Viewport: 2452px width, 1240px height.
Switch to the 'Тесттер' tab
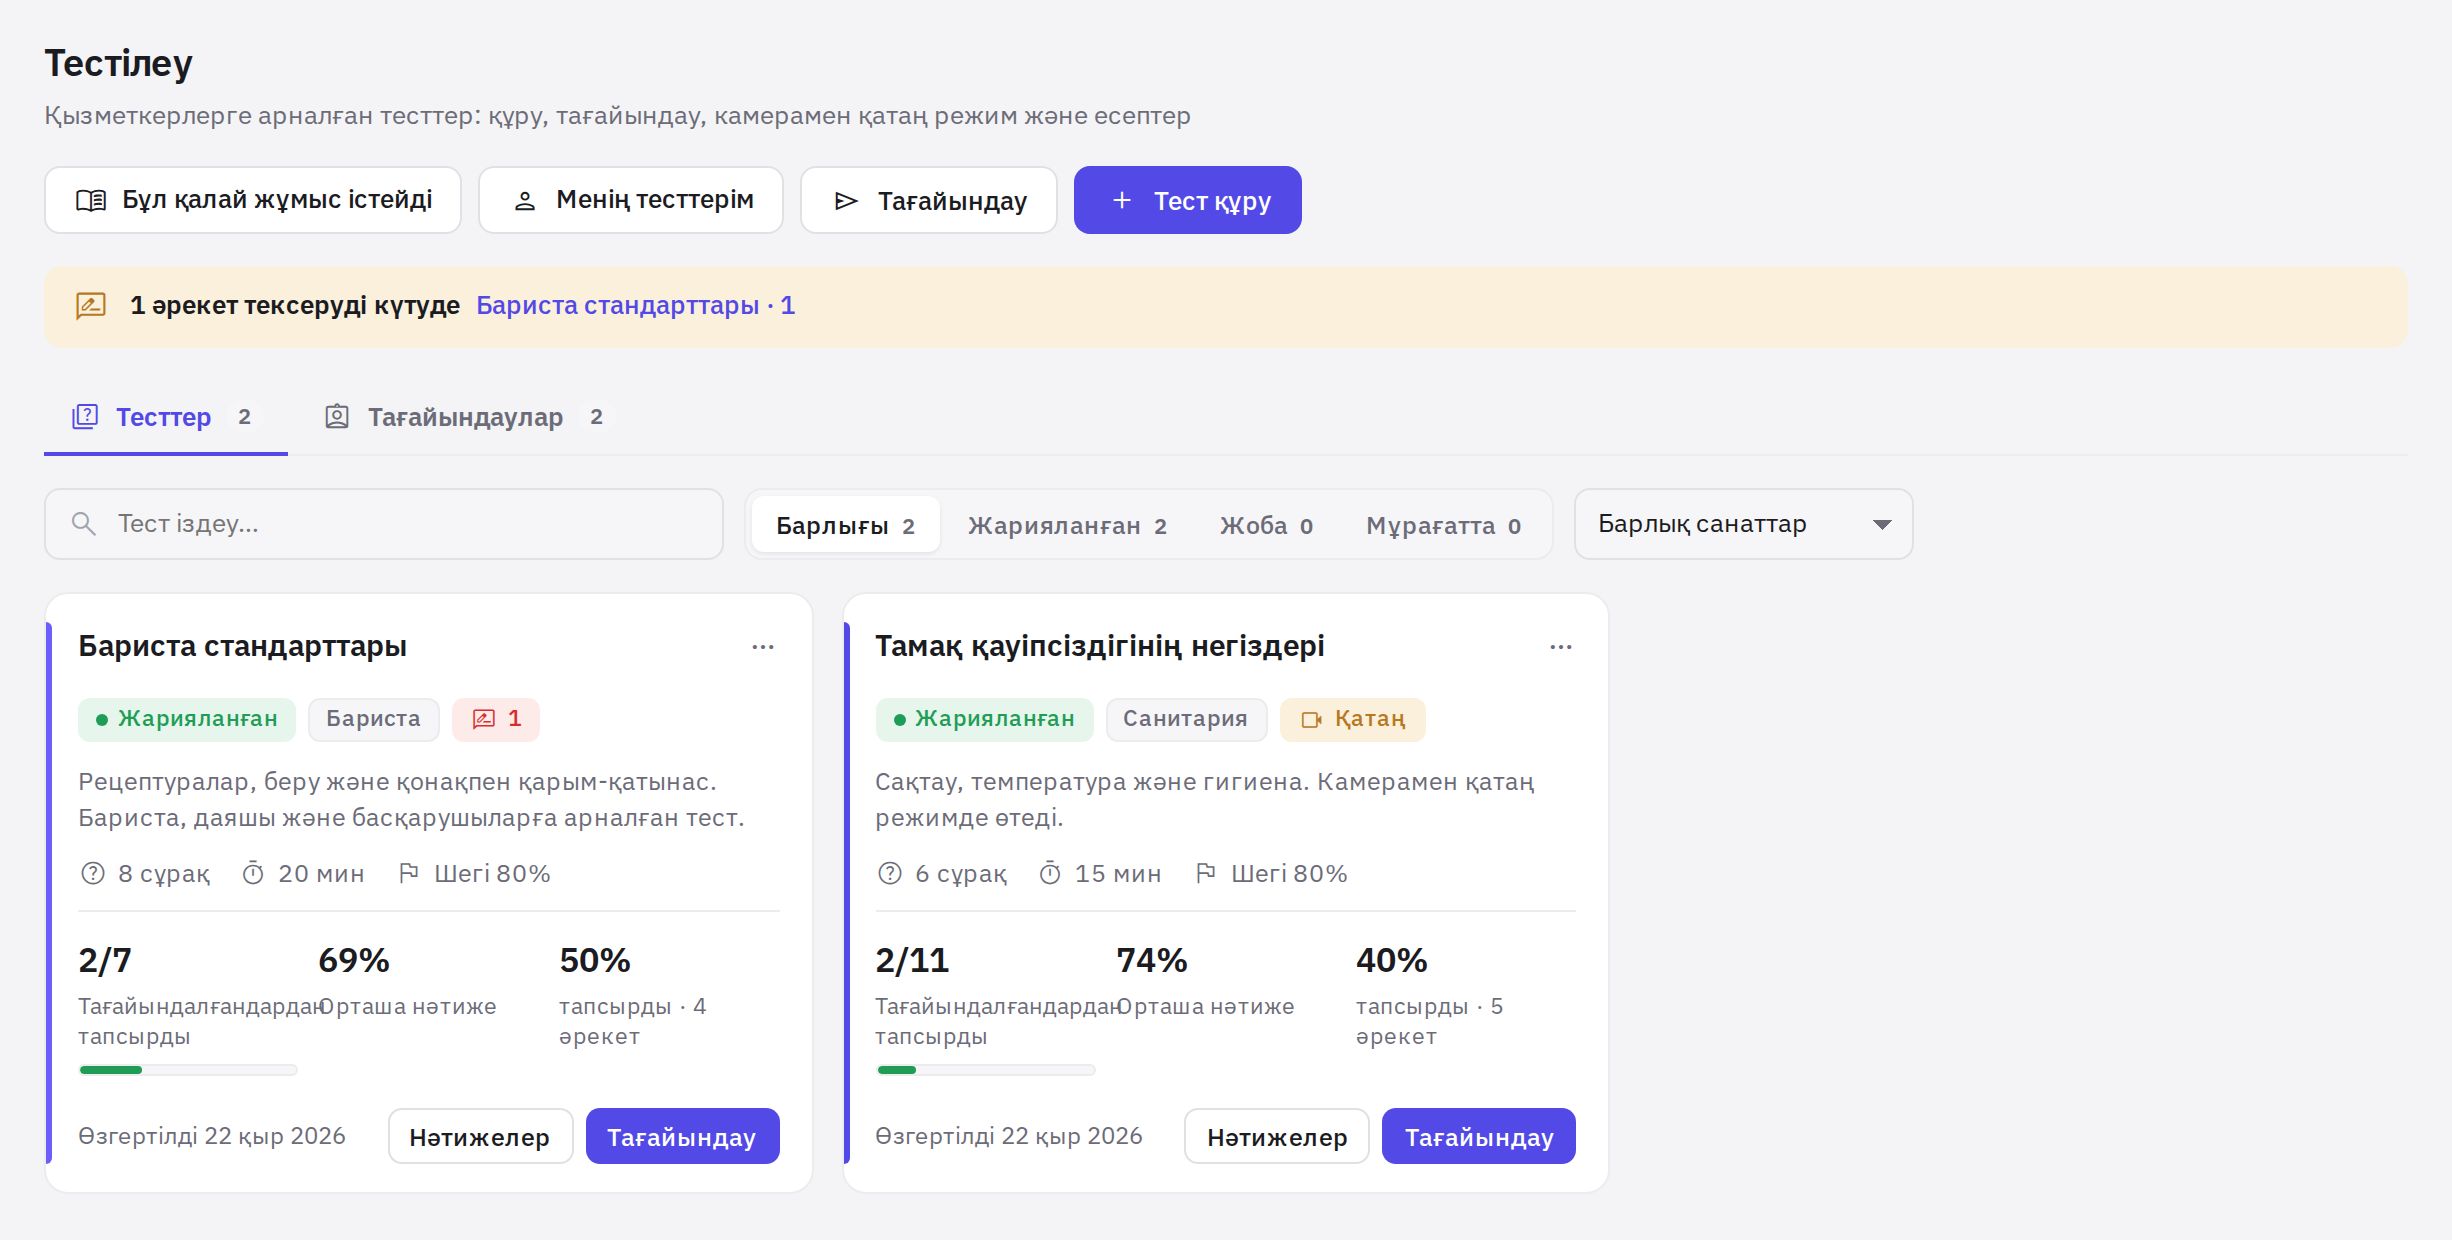(166, 417)
